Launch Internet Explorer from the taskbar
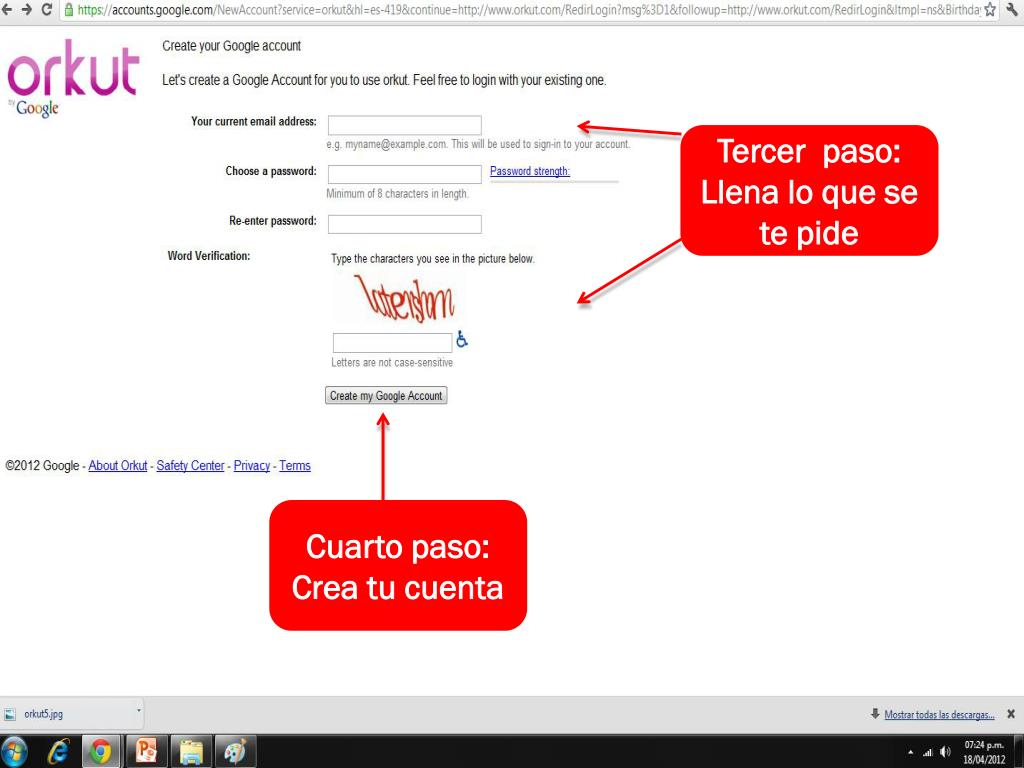Screen dimensions: 1024x768 [58, 752]
